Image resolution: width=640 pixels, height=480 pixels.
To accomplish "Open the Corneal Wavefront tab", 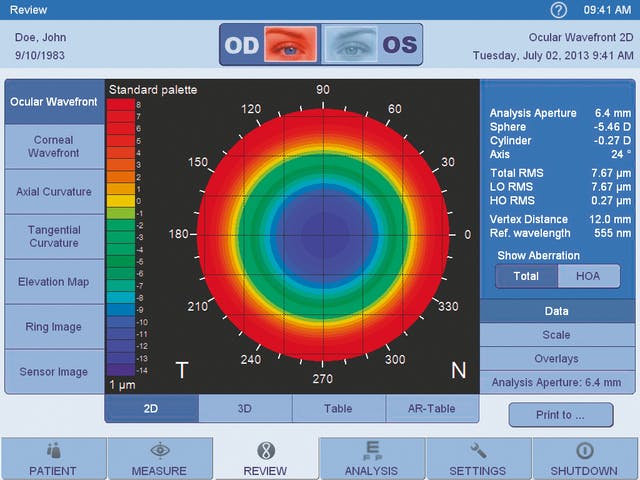I will [x=54, y=147].
